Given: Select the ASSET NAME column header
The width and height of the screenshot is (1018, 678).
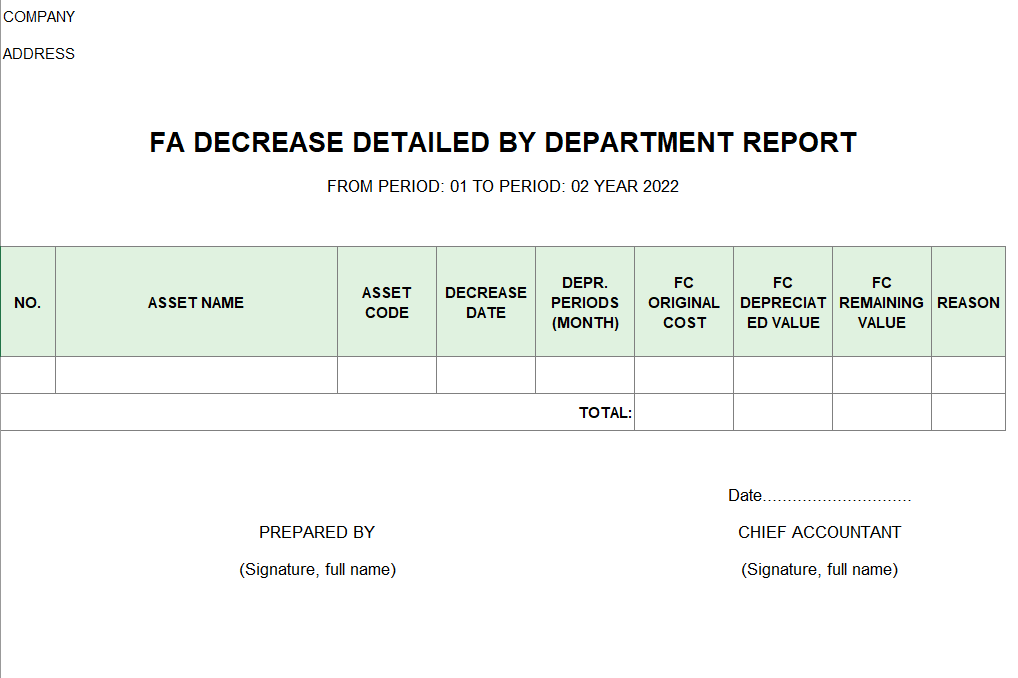Looking at the screenshot, I should pyautogui.click(x=196, y=303).
